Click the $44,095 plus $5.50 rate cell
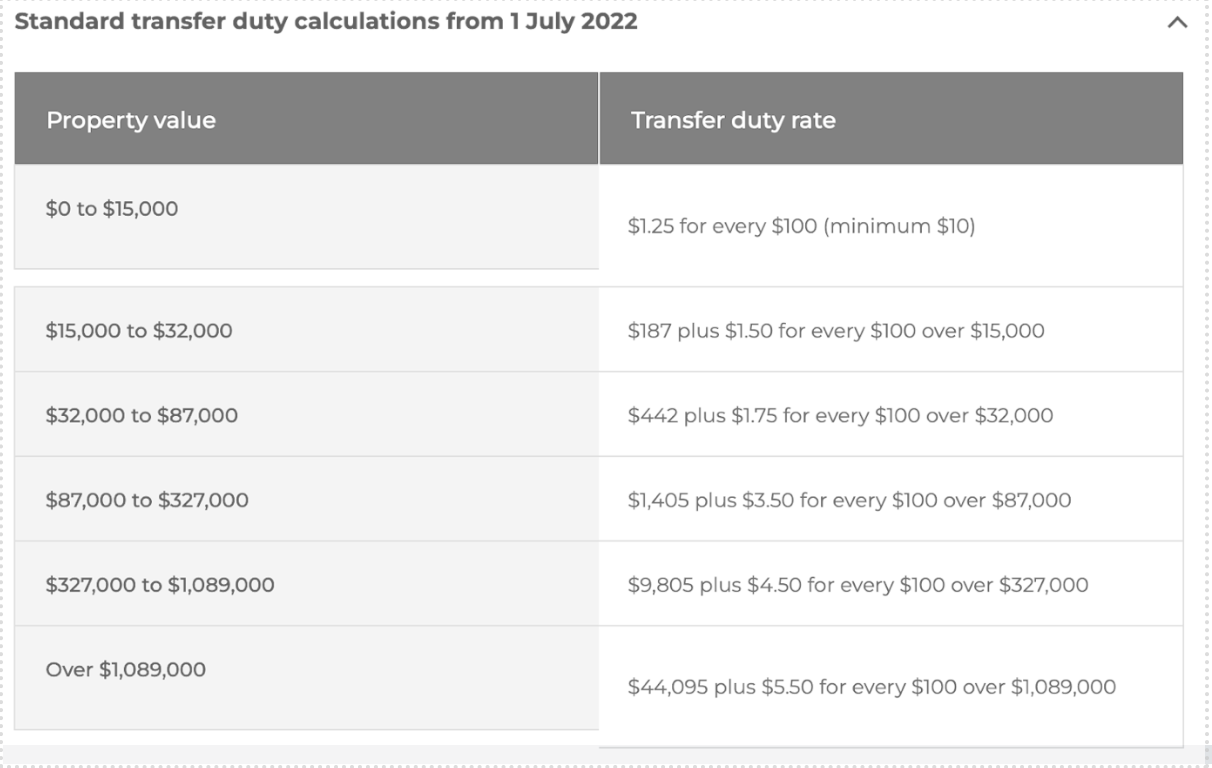The width and height of the screenshot is (1212, 768). tap(870, 687)
